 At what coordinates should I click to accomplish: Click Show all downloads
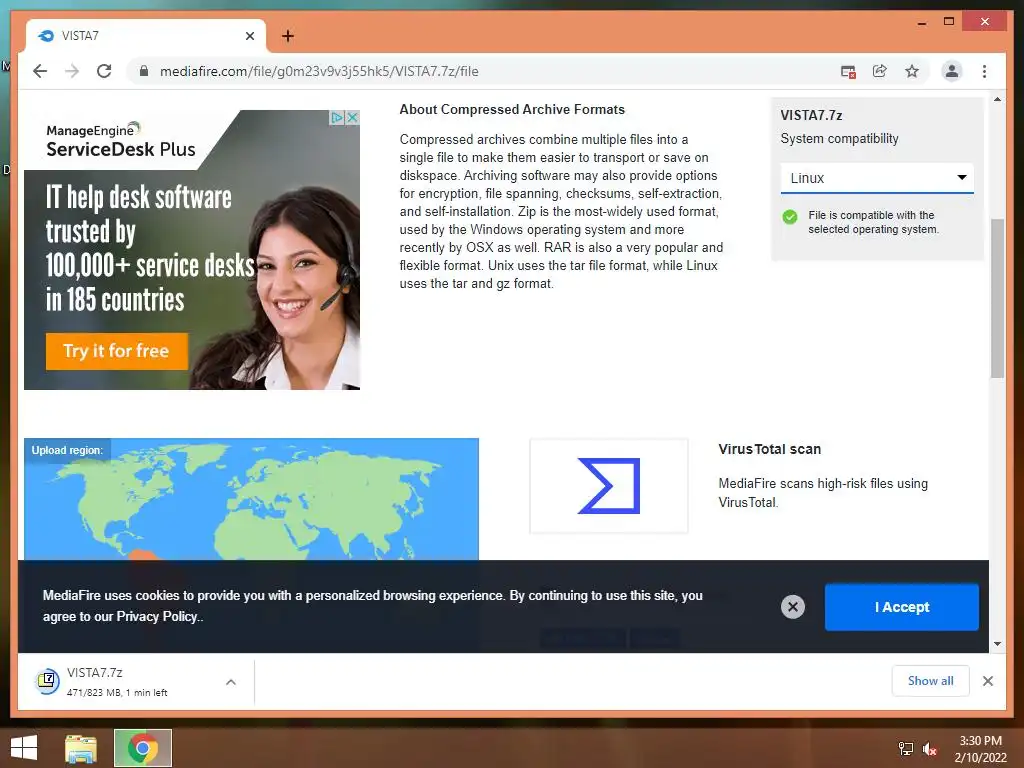tap(930, 681)
